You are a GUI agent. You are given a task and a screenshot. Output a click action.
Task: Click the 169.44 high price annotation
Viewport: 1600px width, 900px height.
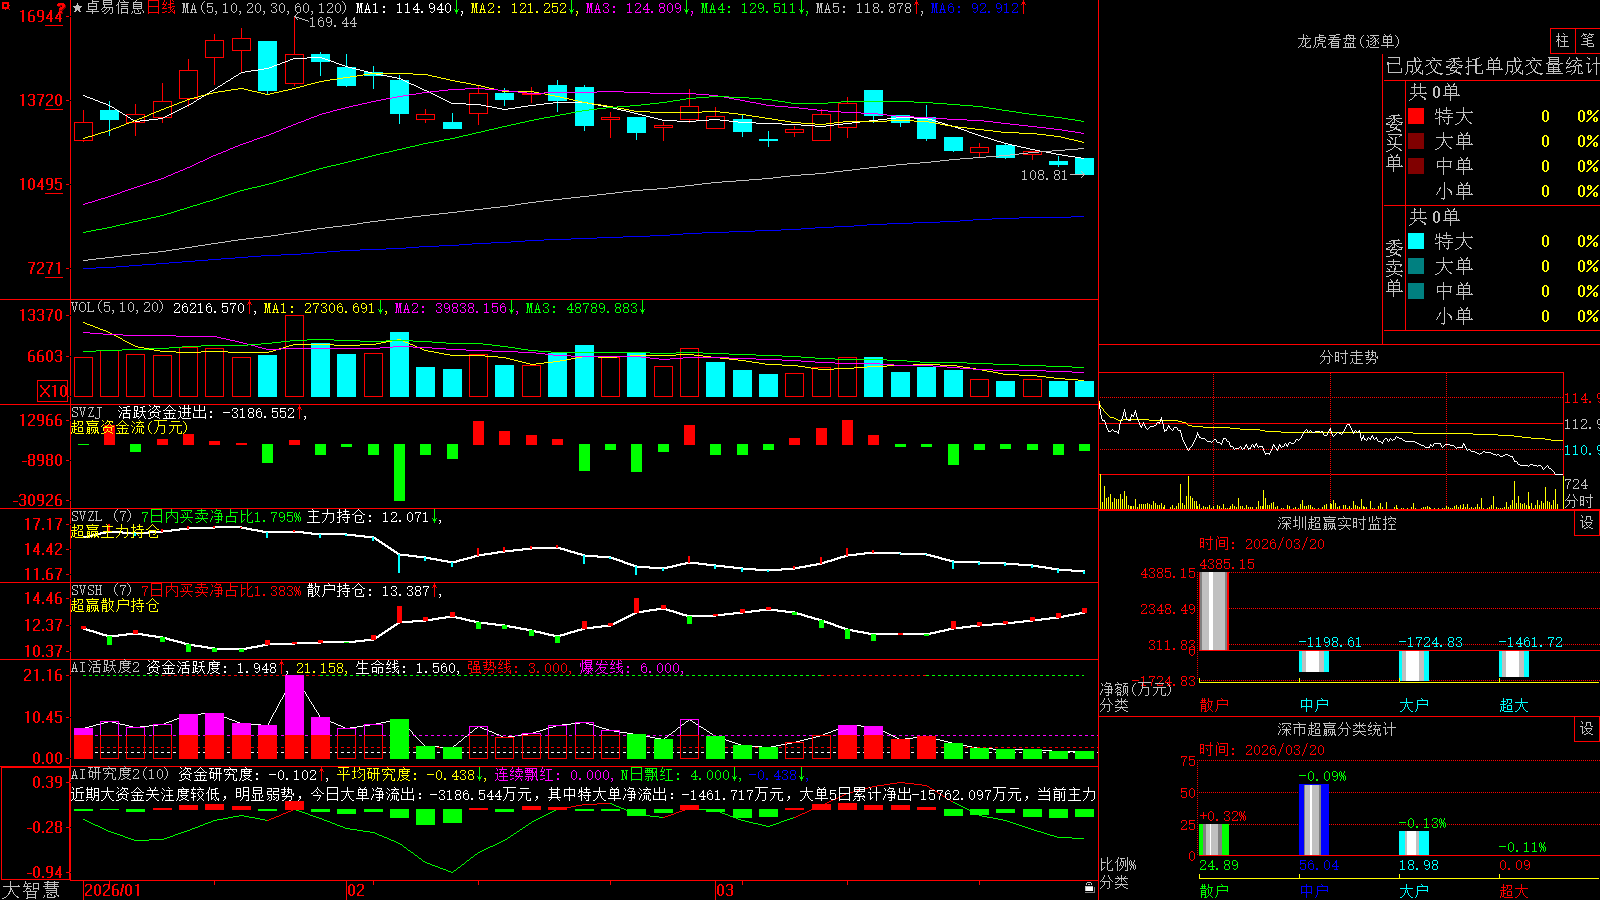[333, 22]
